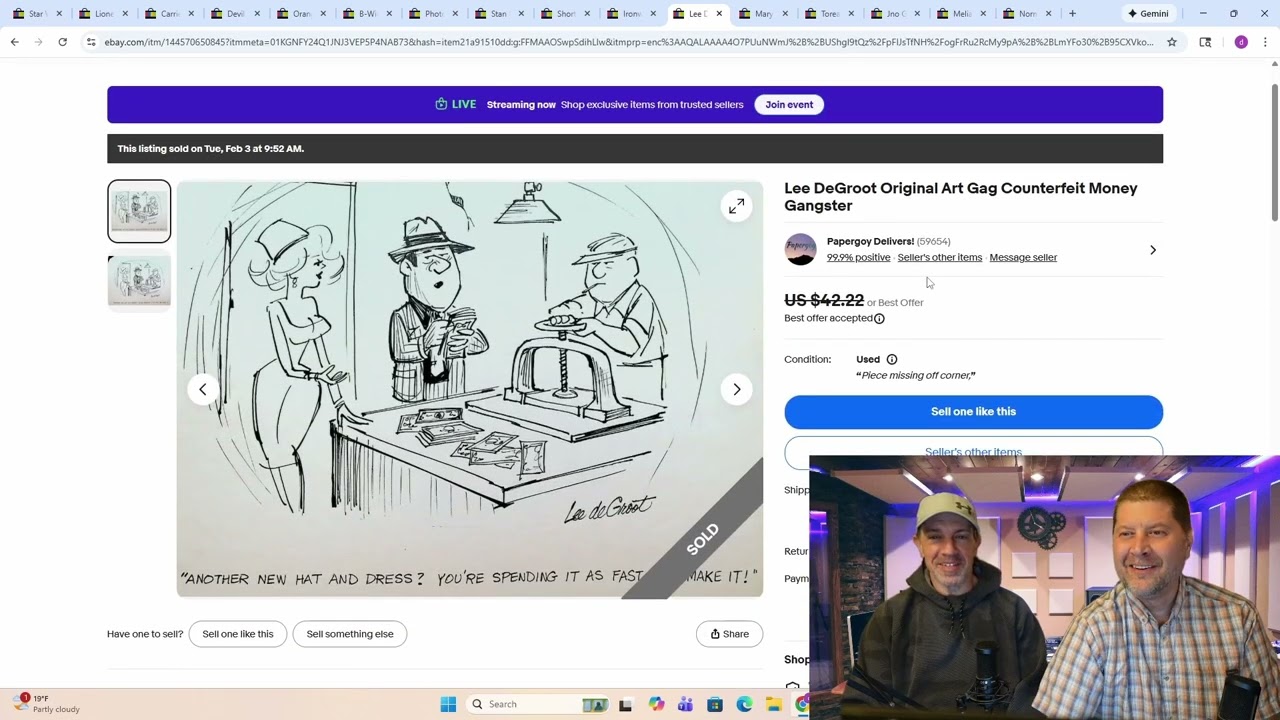
Task: Click the listing title Lee DeGroot Original Art
Action: click(961, 197)
